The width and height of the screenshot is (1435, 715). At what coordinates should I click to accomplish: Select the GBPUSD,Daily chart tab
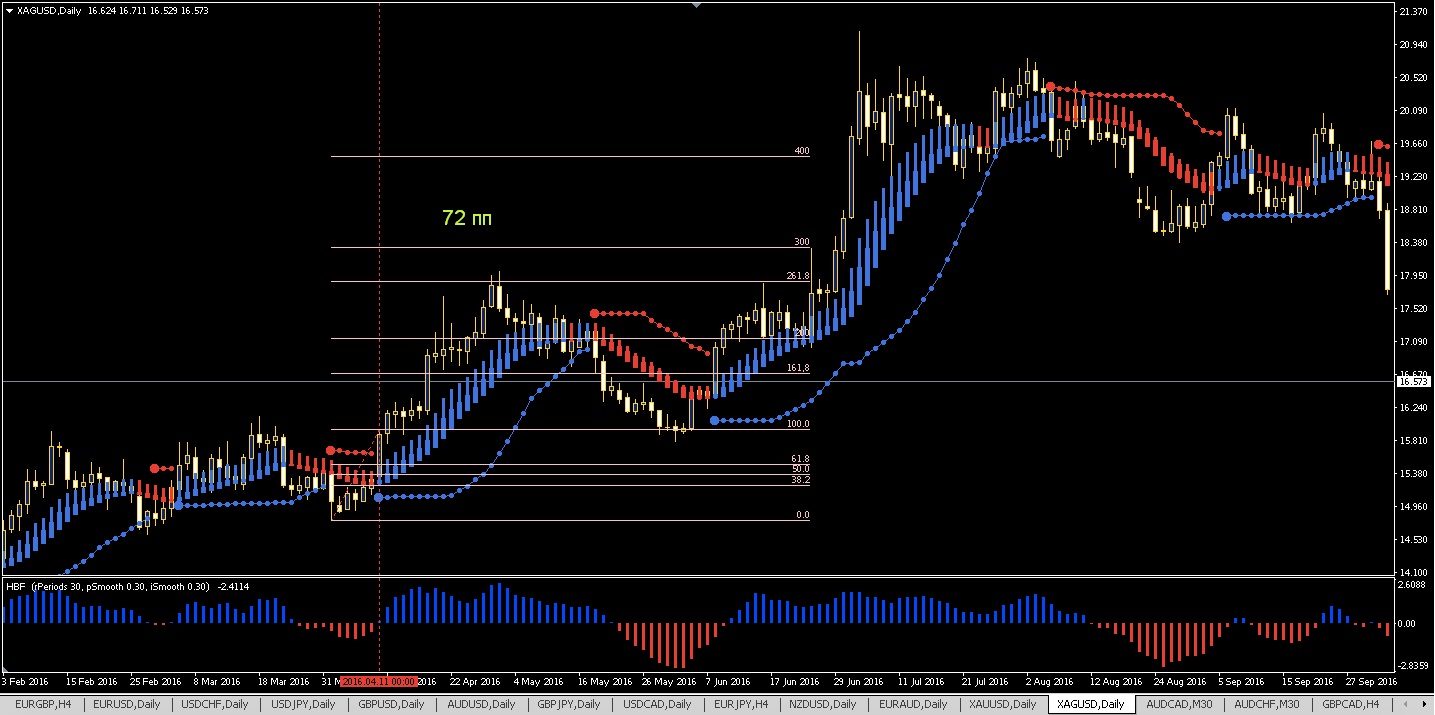(x=391, y=705)
